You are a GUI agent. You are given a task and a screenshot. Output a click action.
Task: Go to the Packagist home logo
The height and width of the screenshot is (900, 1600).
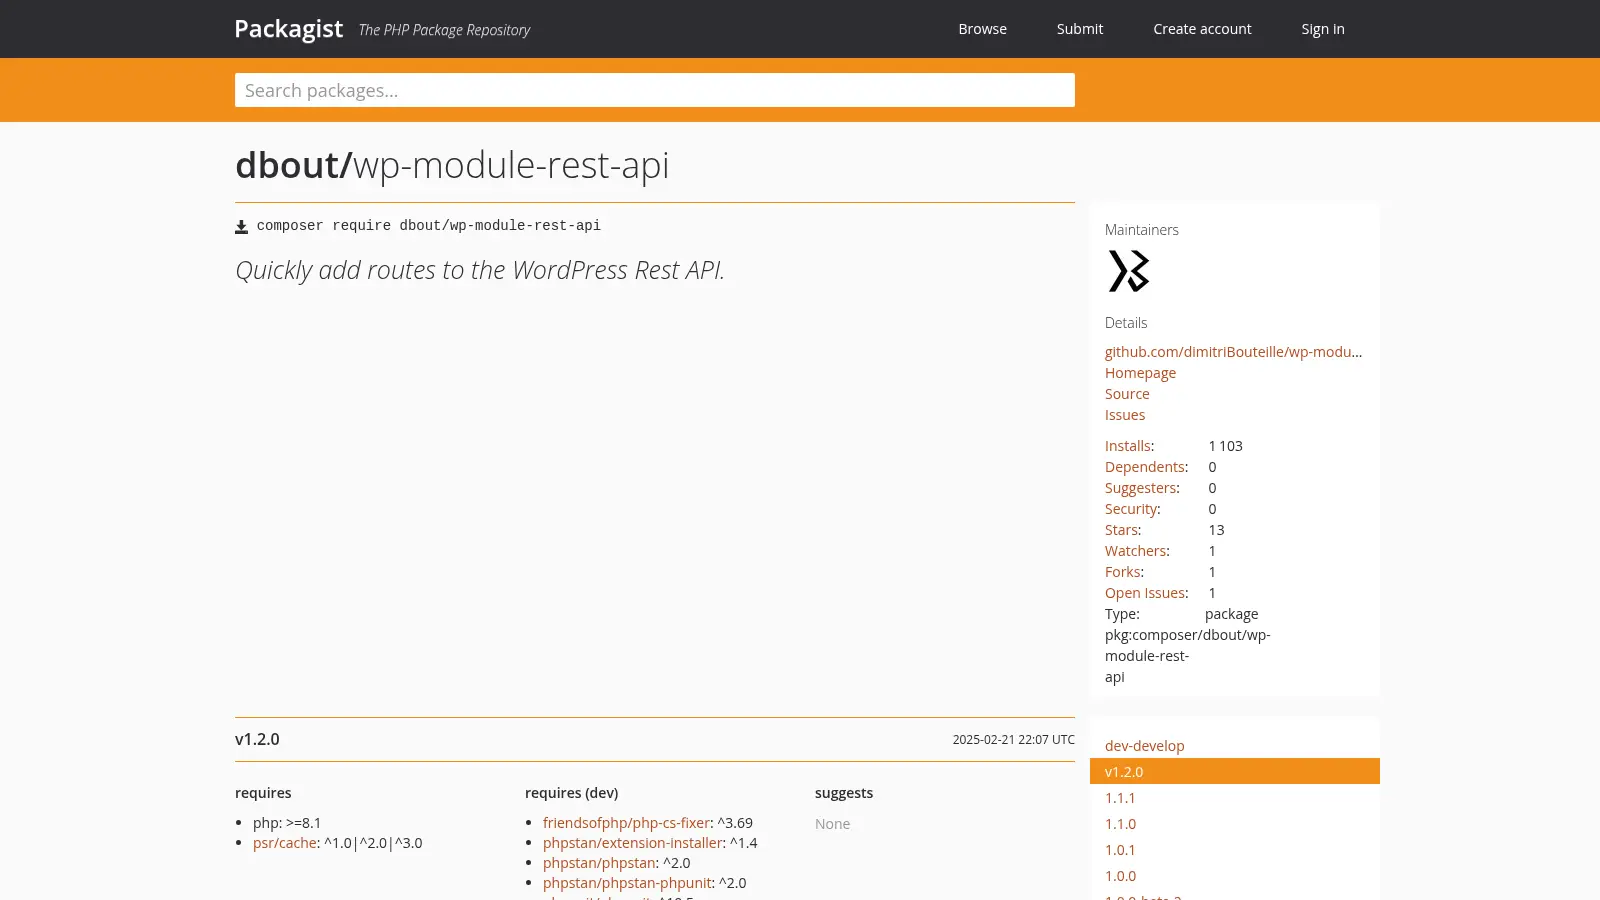tap(288, 29)
